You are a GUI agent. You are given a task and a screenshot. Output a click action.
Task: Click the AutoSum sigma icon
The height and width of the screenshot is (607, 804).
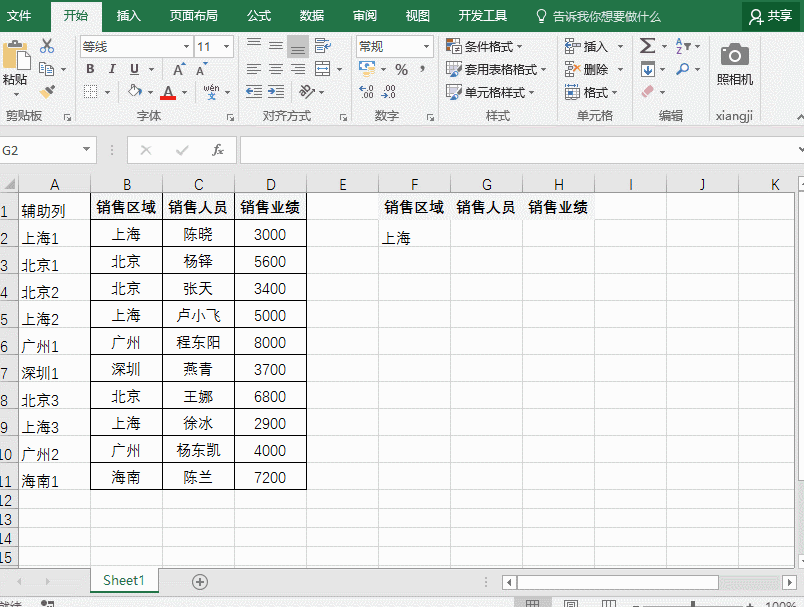(x=647, y=46)
